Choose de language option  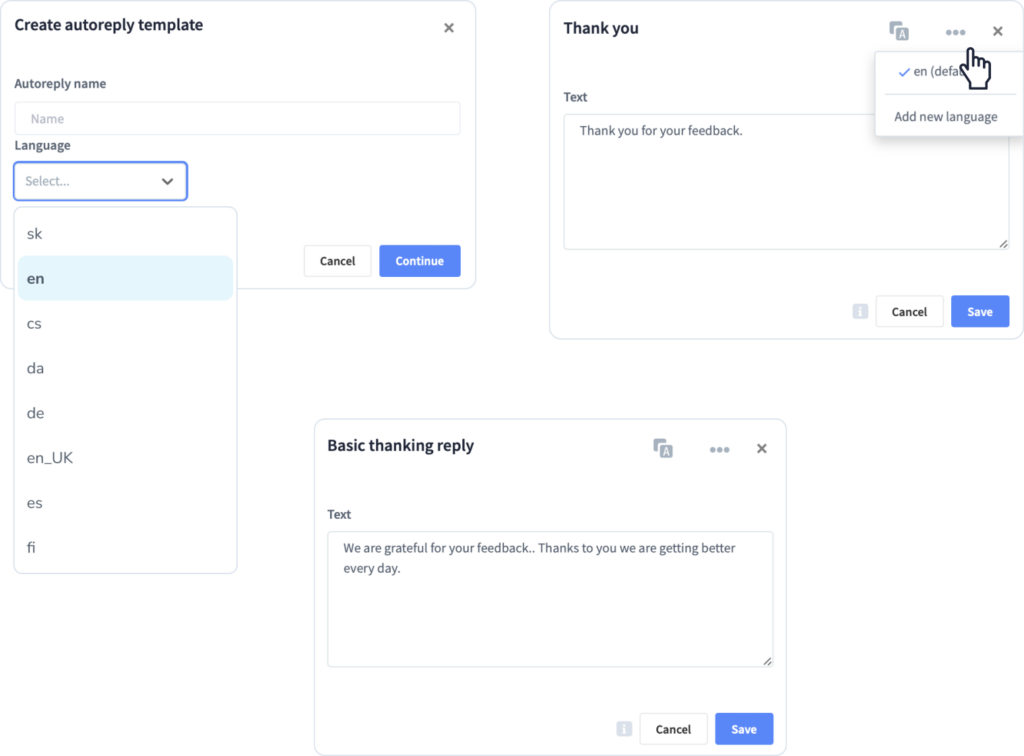125,413
